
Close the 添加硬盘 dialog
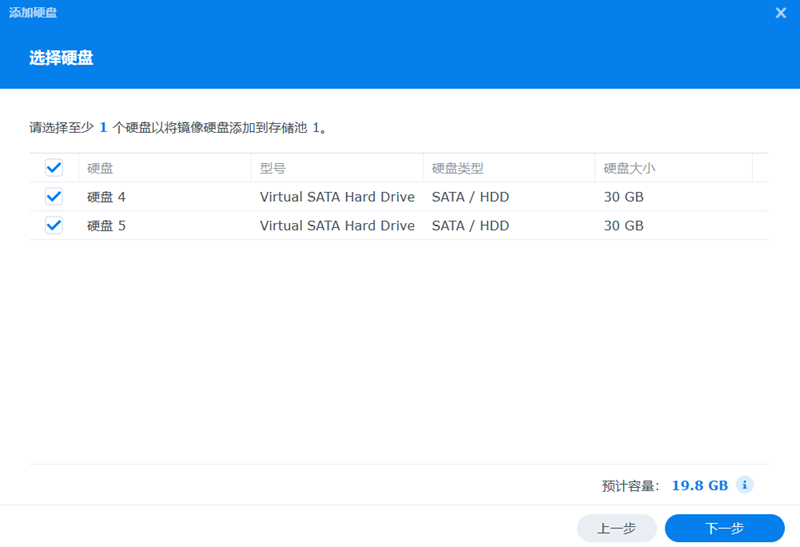pos(780,13)
